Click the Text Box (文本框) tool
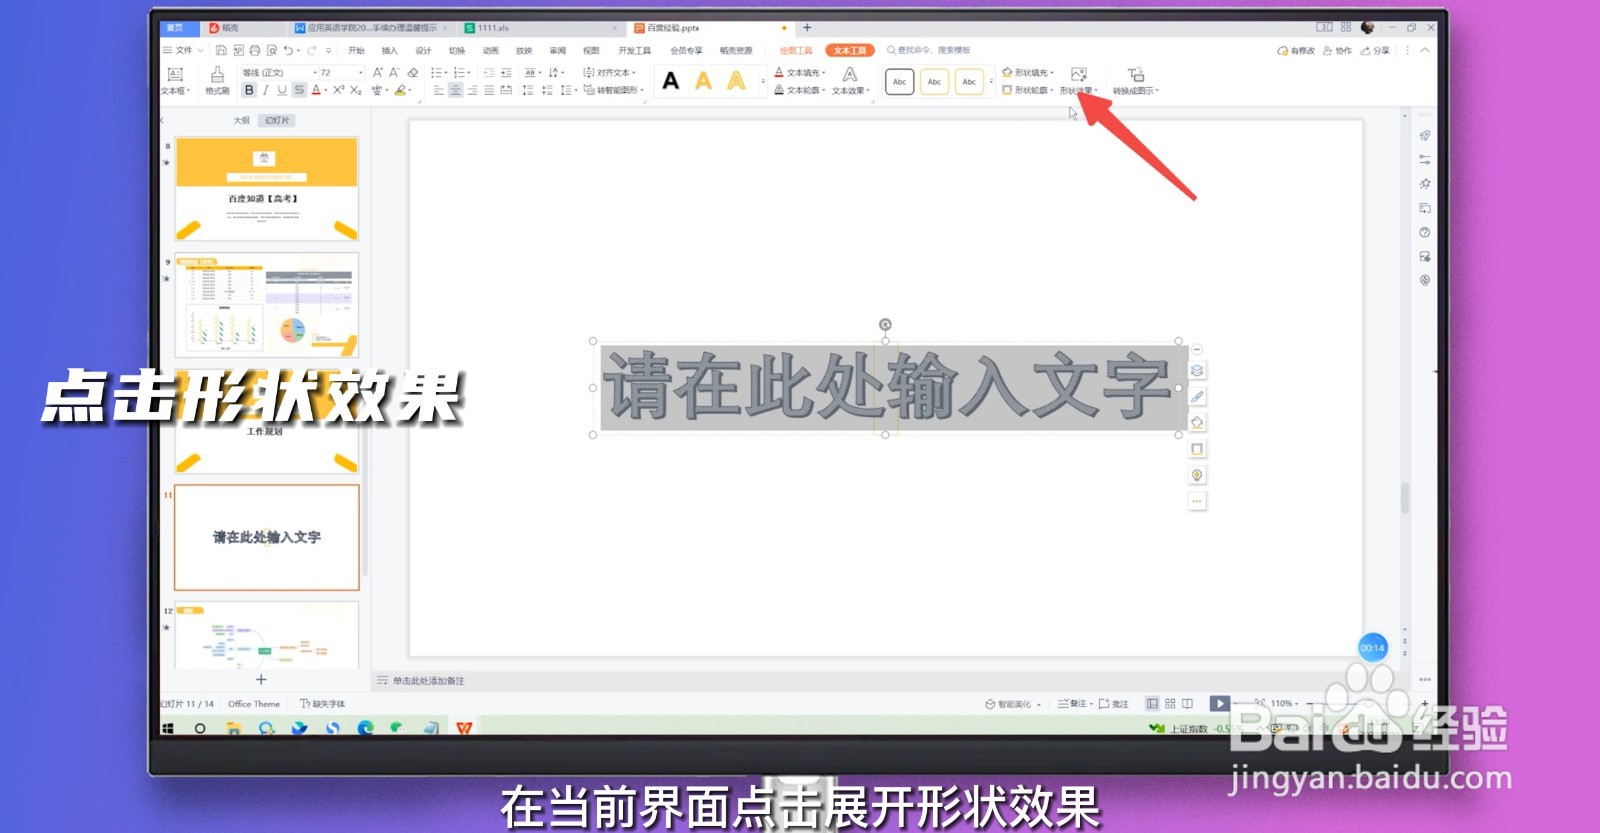Image resolution: width=1600 pixels, height=833 pixels. tap(175, 80)
